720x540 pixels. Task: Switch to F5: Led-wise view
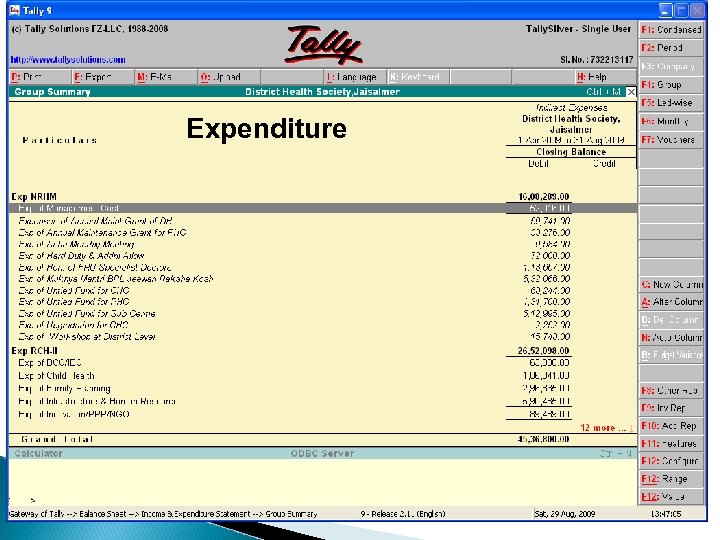point(671,103)
